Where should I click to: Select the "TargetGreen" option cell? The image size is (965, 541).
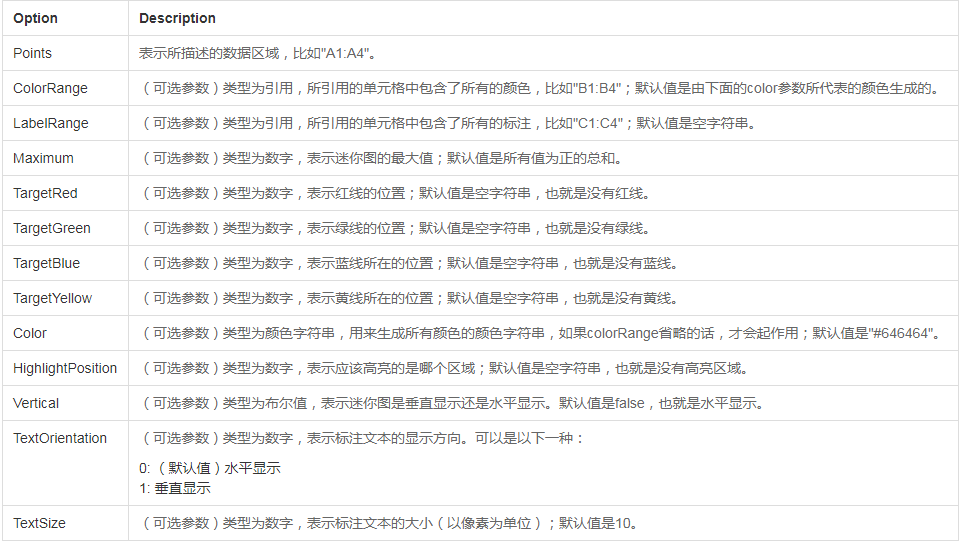tap(65, 228)
